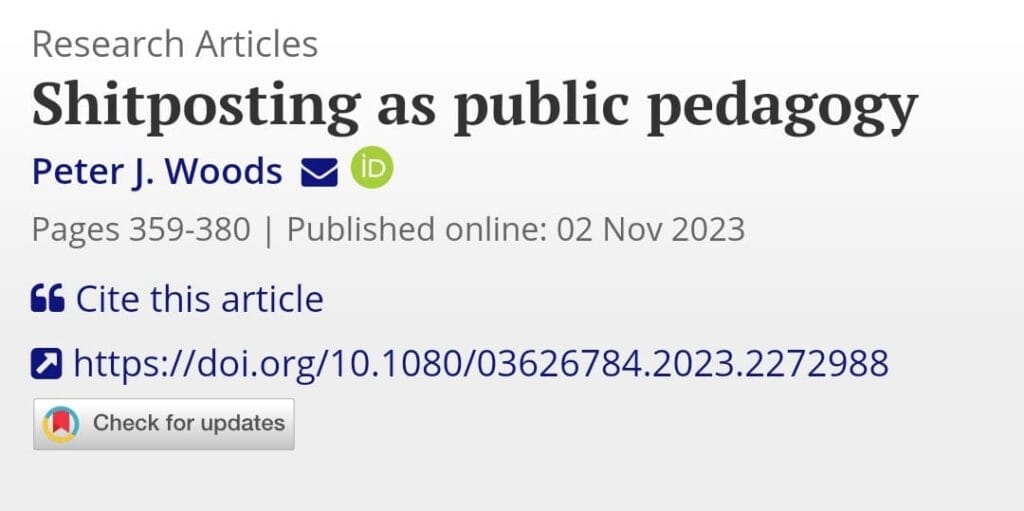Screen dimensions: 1024x511
Task: Follow the doi.org article link
Action: tap(481, 363)
